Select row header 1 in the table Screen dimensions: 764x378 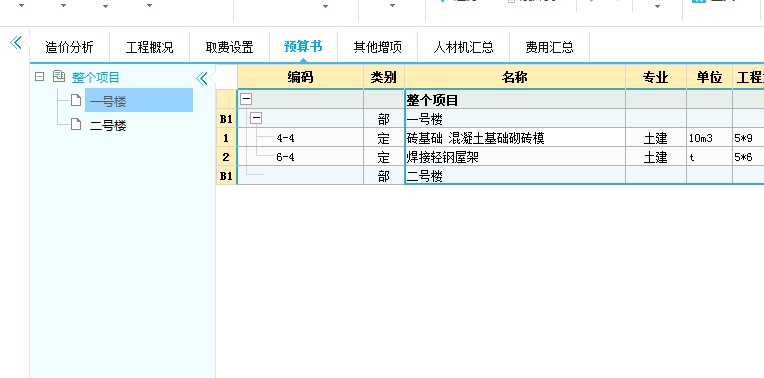(226, 138)
